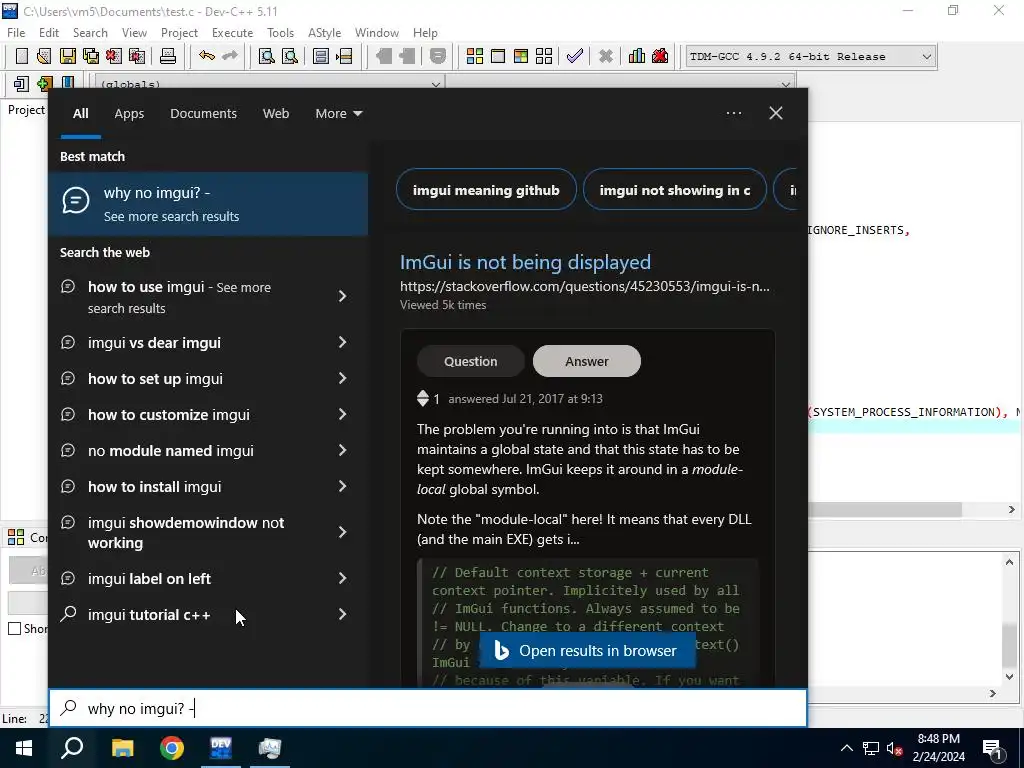Expand the 'how to install imgui' chevron

click(342, 486)
